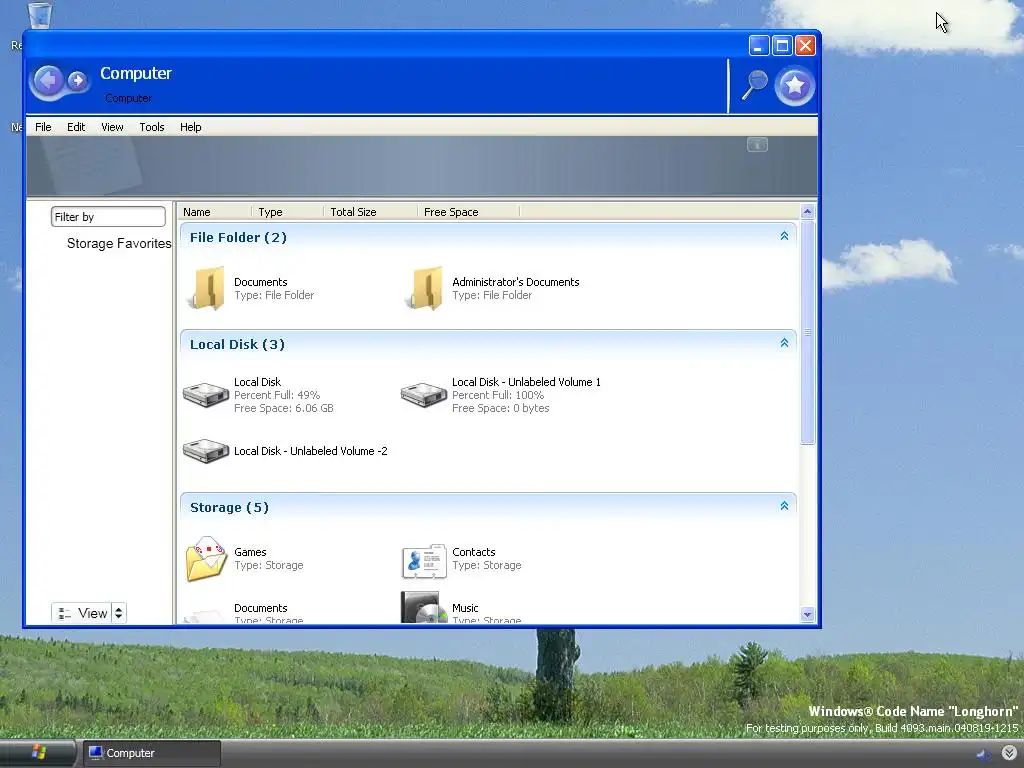Open favorites with the star button

coord(794,86)
